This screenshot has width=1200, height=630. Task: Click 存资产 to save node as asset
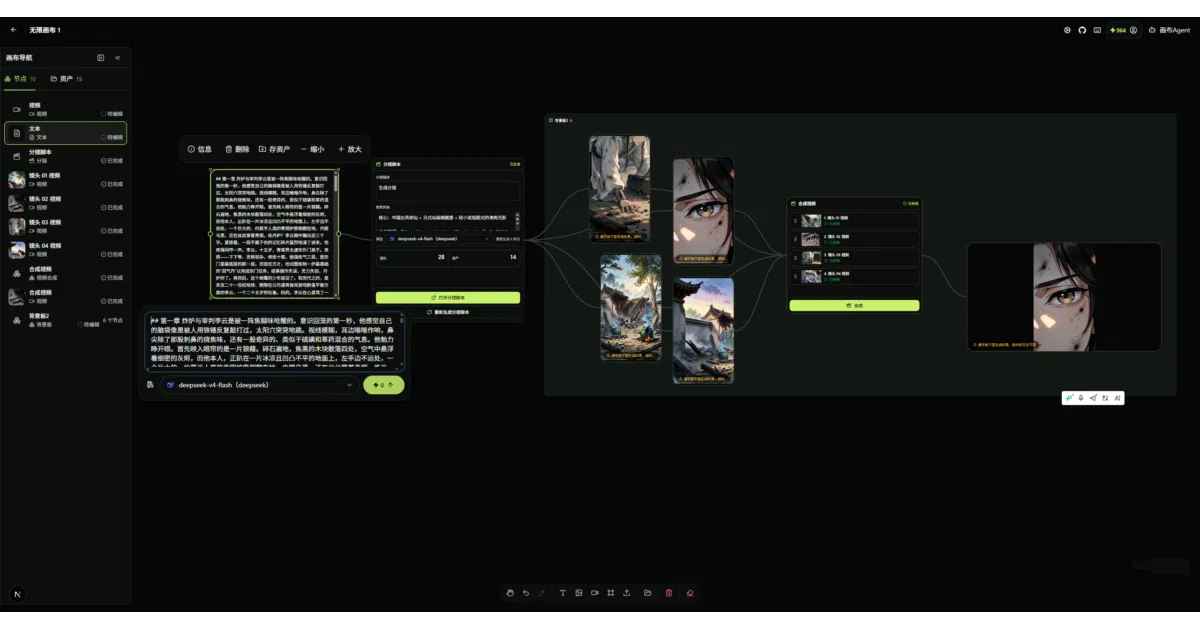click(x=274, y=149)
